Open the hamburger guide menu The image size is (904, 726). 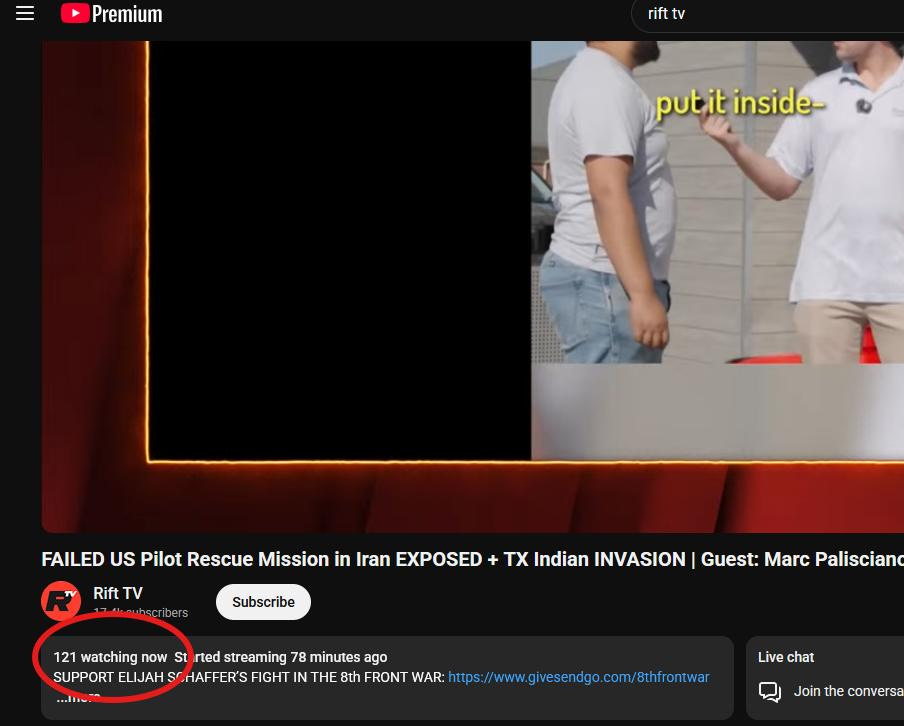tap(25, 13)
